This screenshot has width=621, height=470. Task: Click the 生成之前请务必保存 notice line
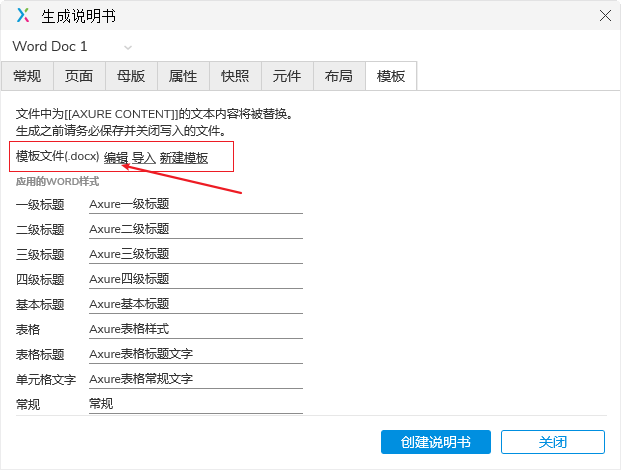[x=121, y=131]
